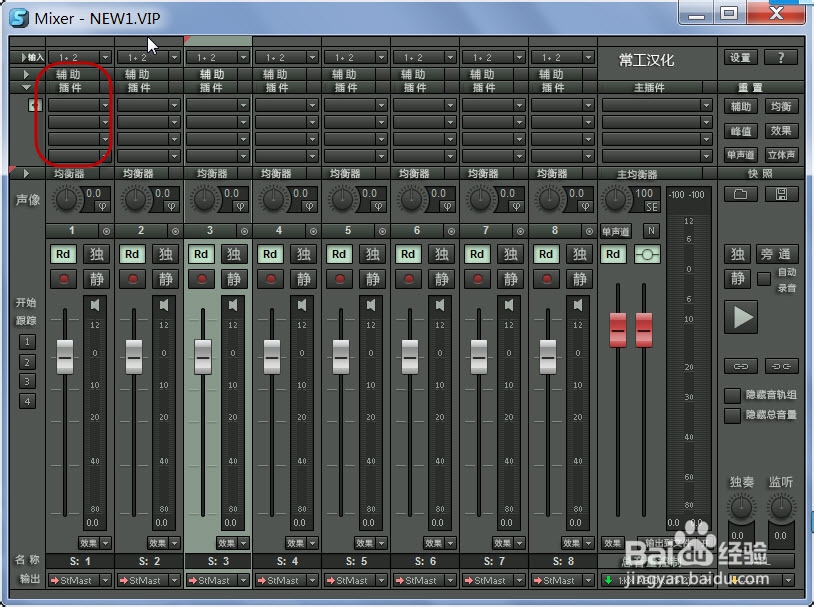This screenshot has height=607, width=814.
Task: Open help with the question mark button
Action: [x=781, y=58]
